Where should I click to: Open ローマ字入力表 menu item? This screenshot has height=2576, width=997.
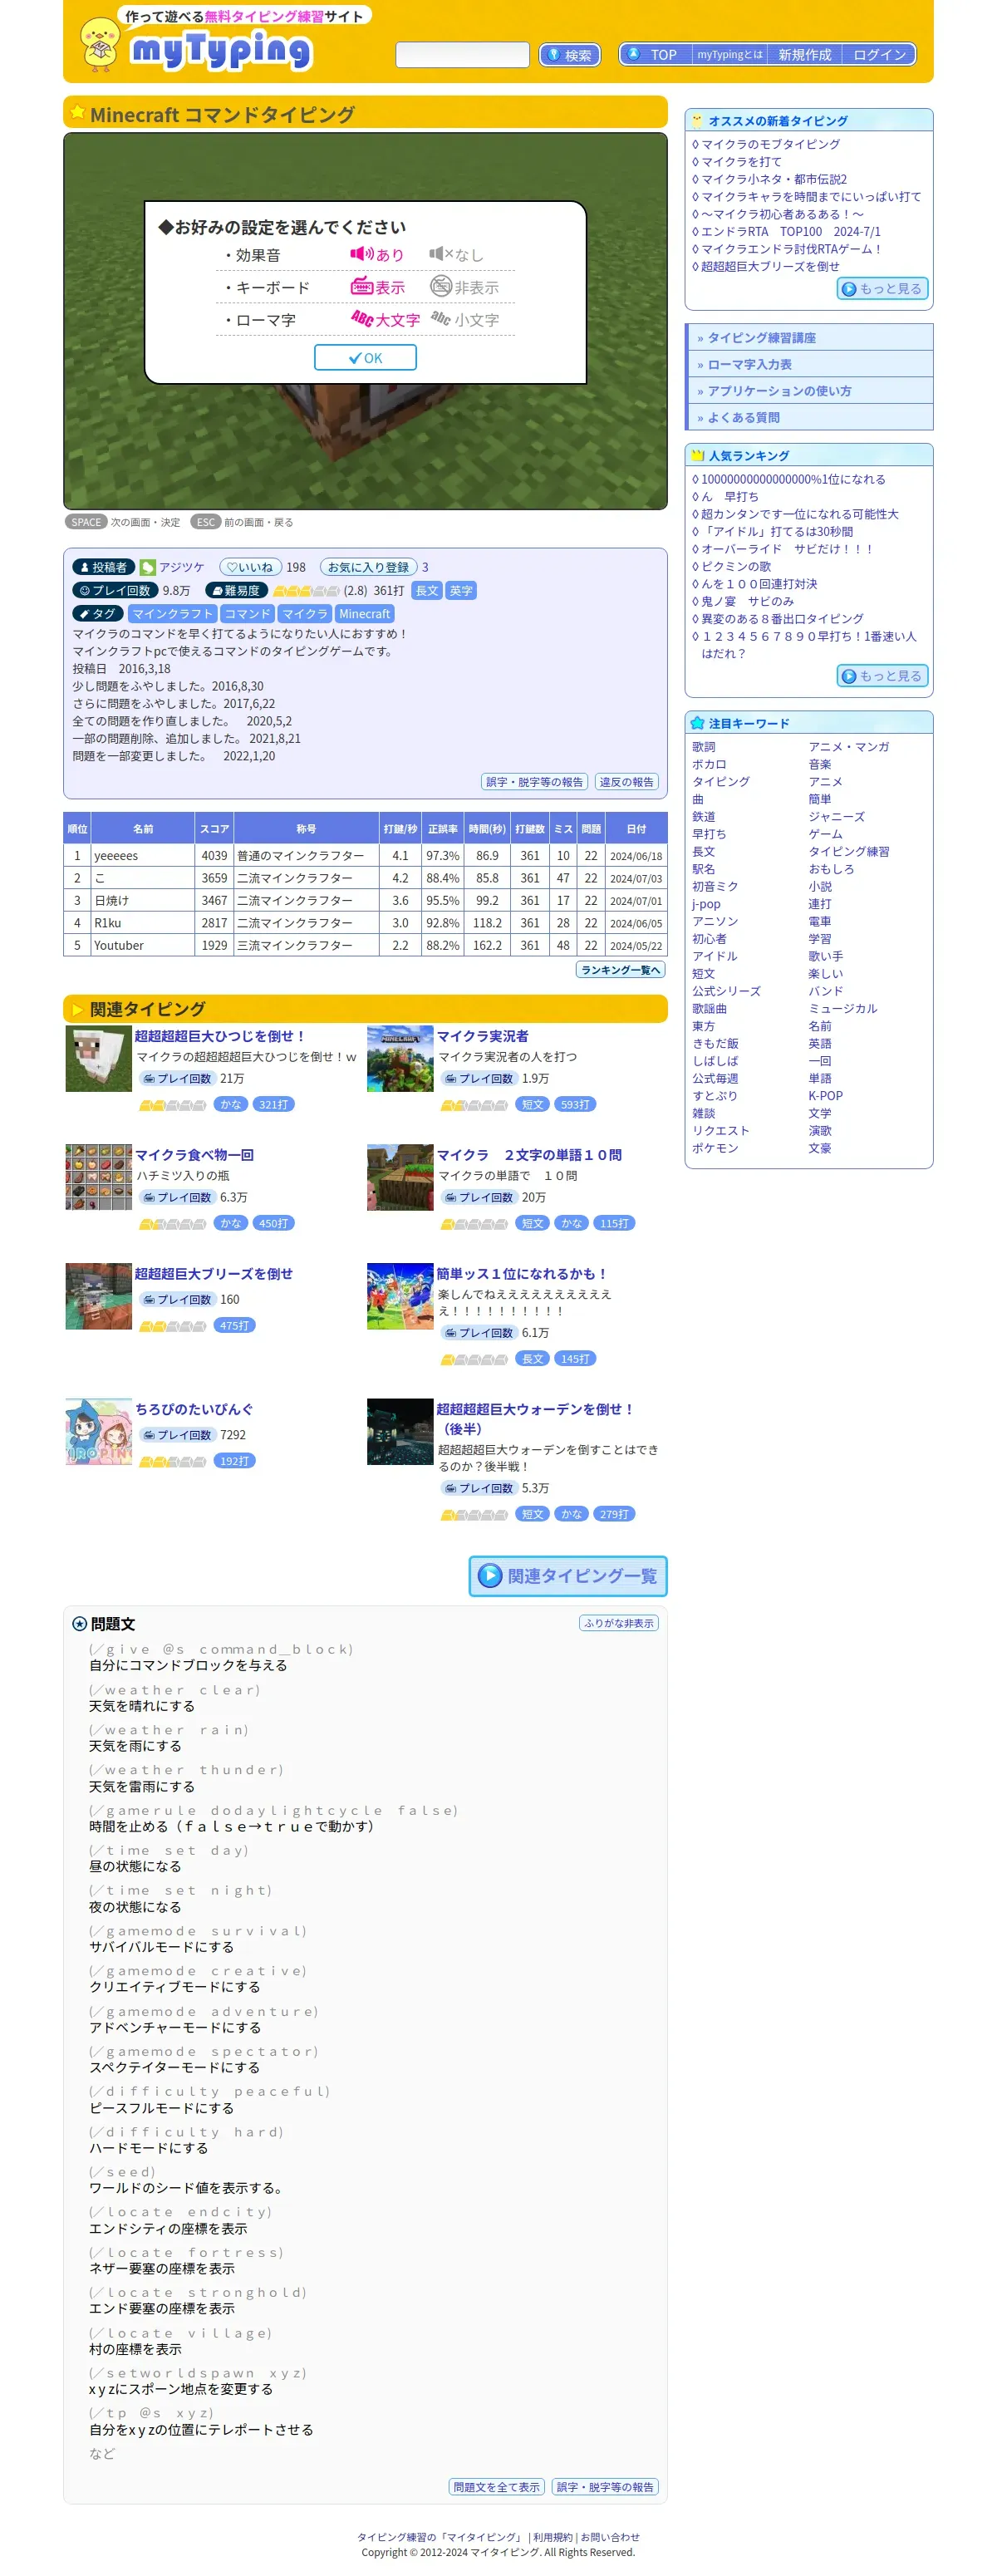810,364
